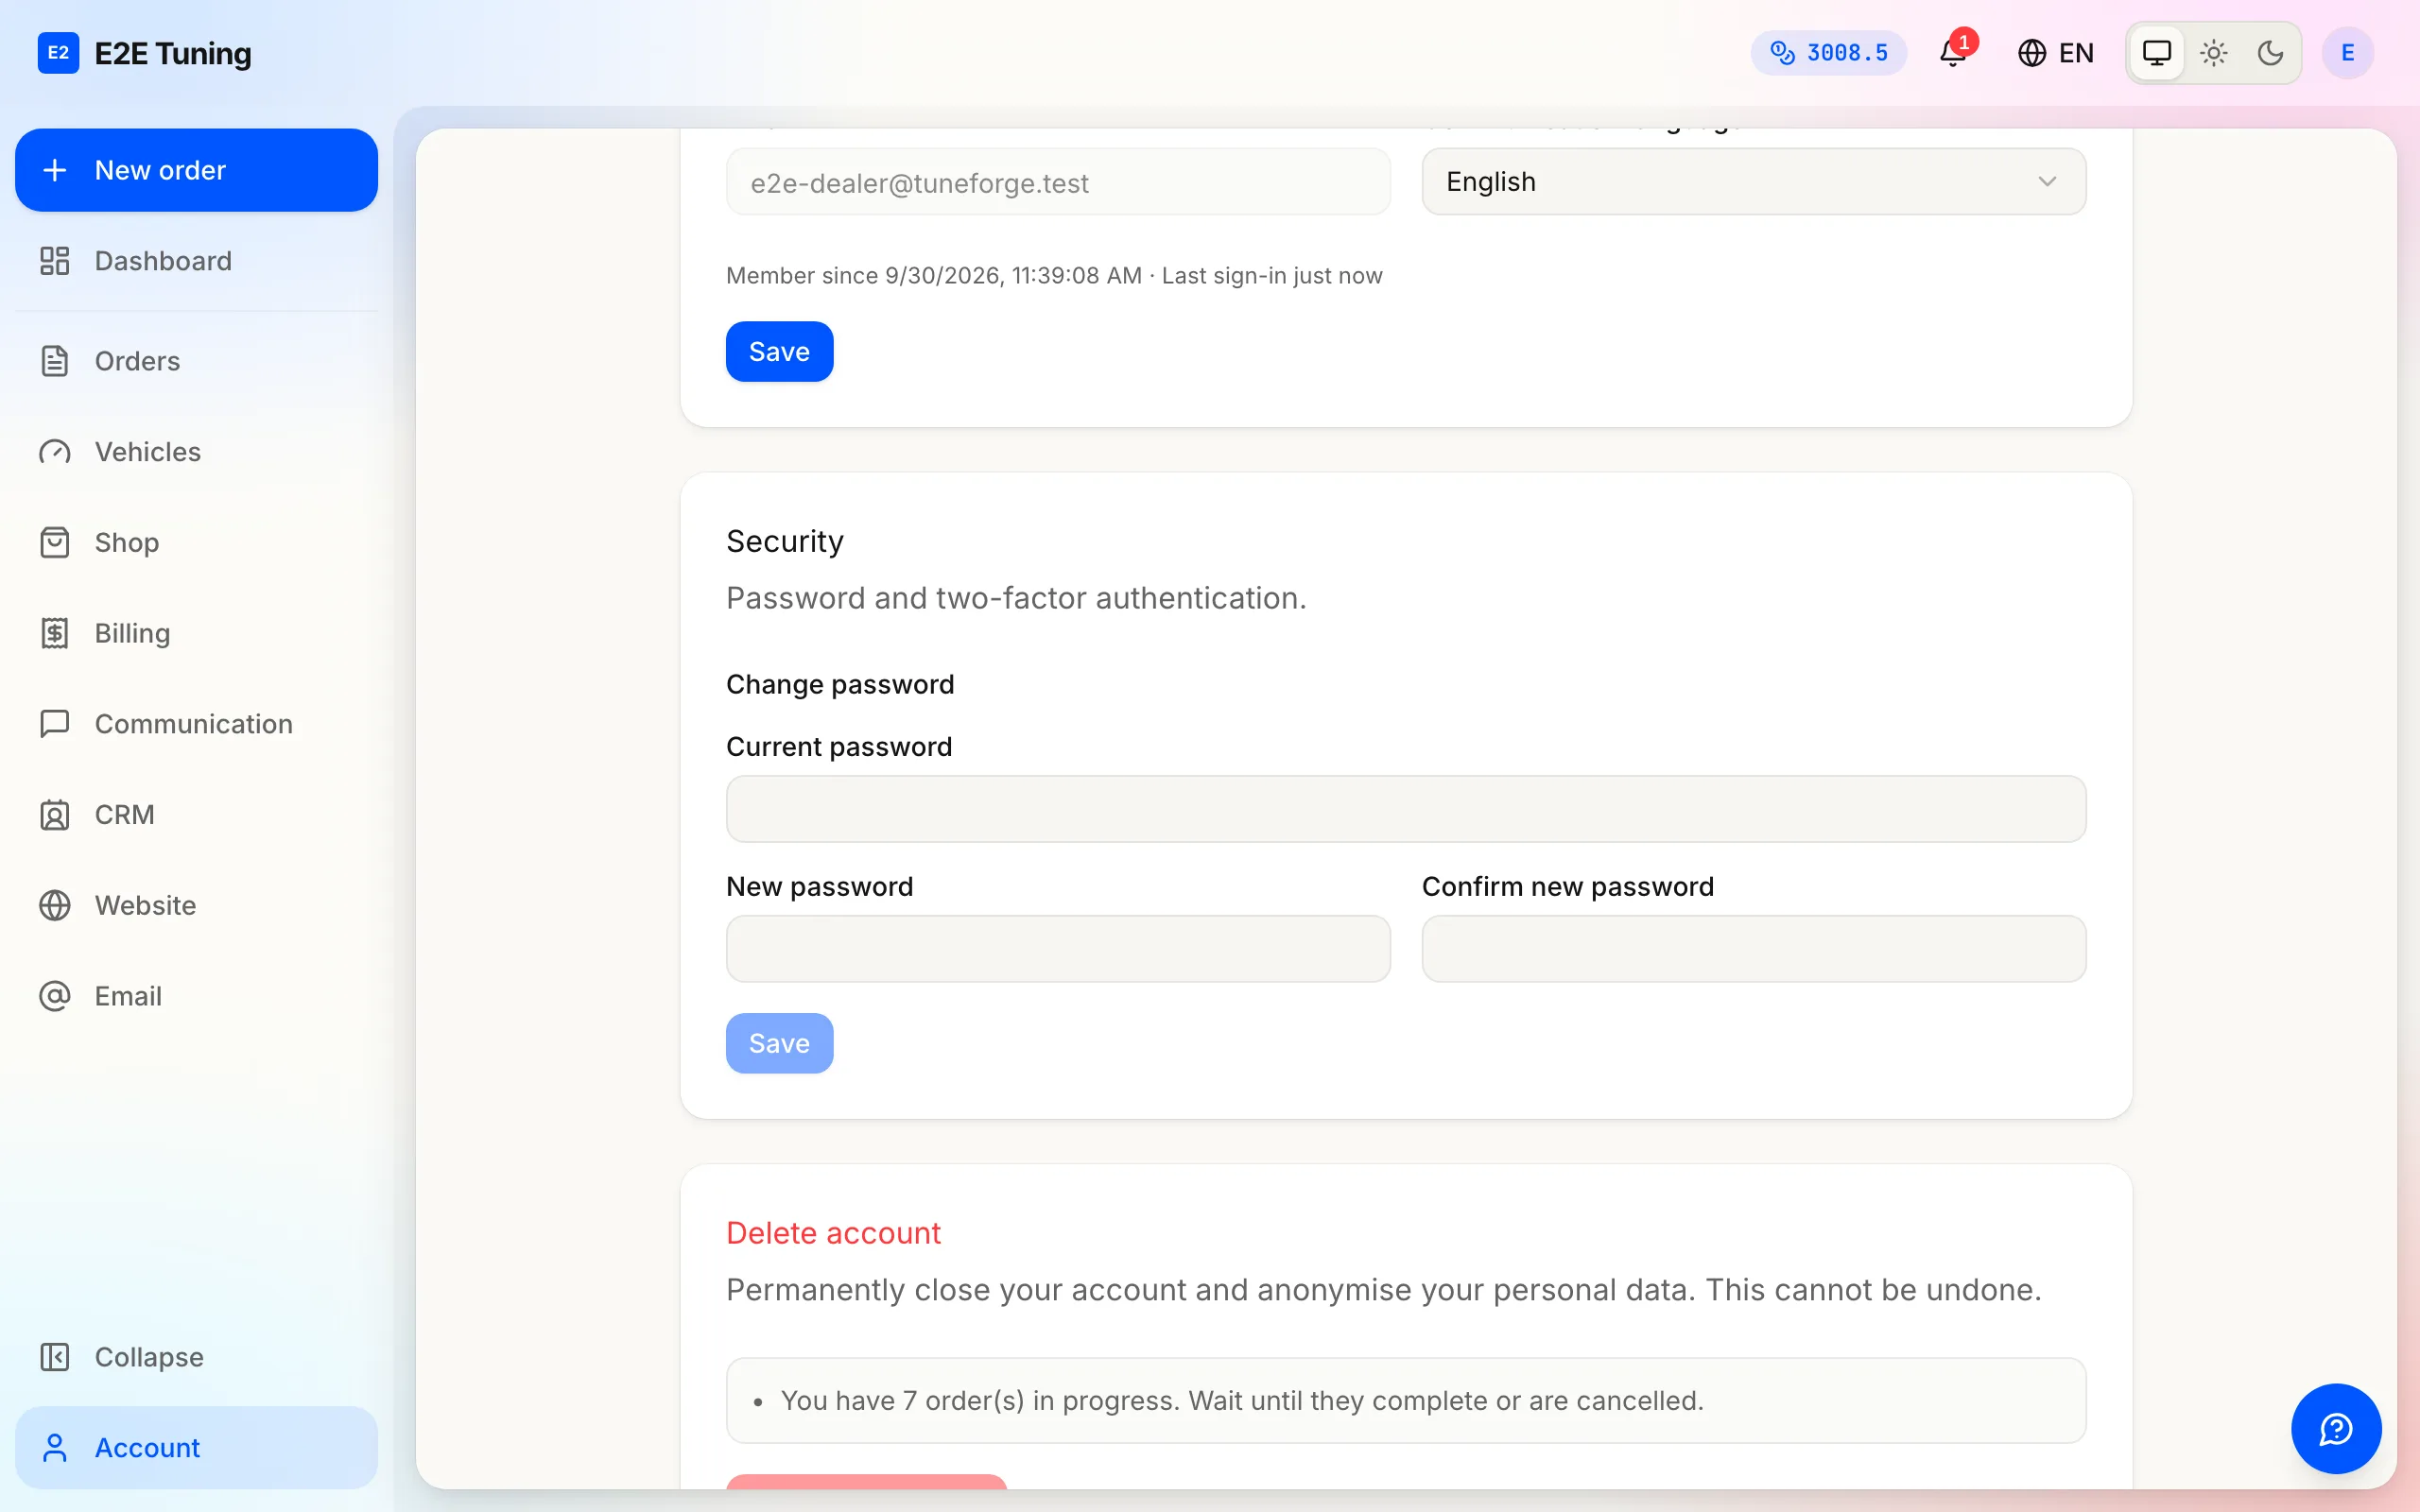Switch to dark theme

(2270, 53)
